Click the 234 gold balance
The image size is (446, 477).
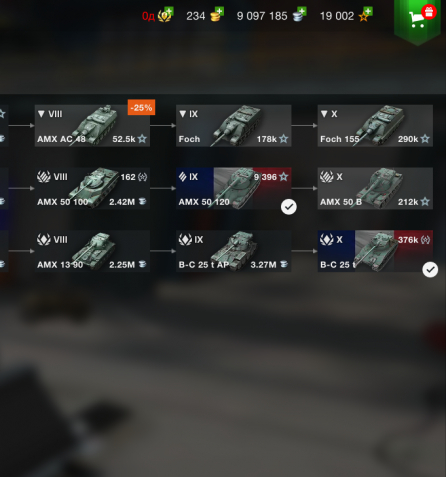[x=196, y=16]
